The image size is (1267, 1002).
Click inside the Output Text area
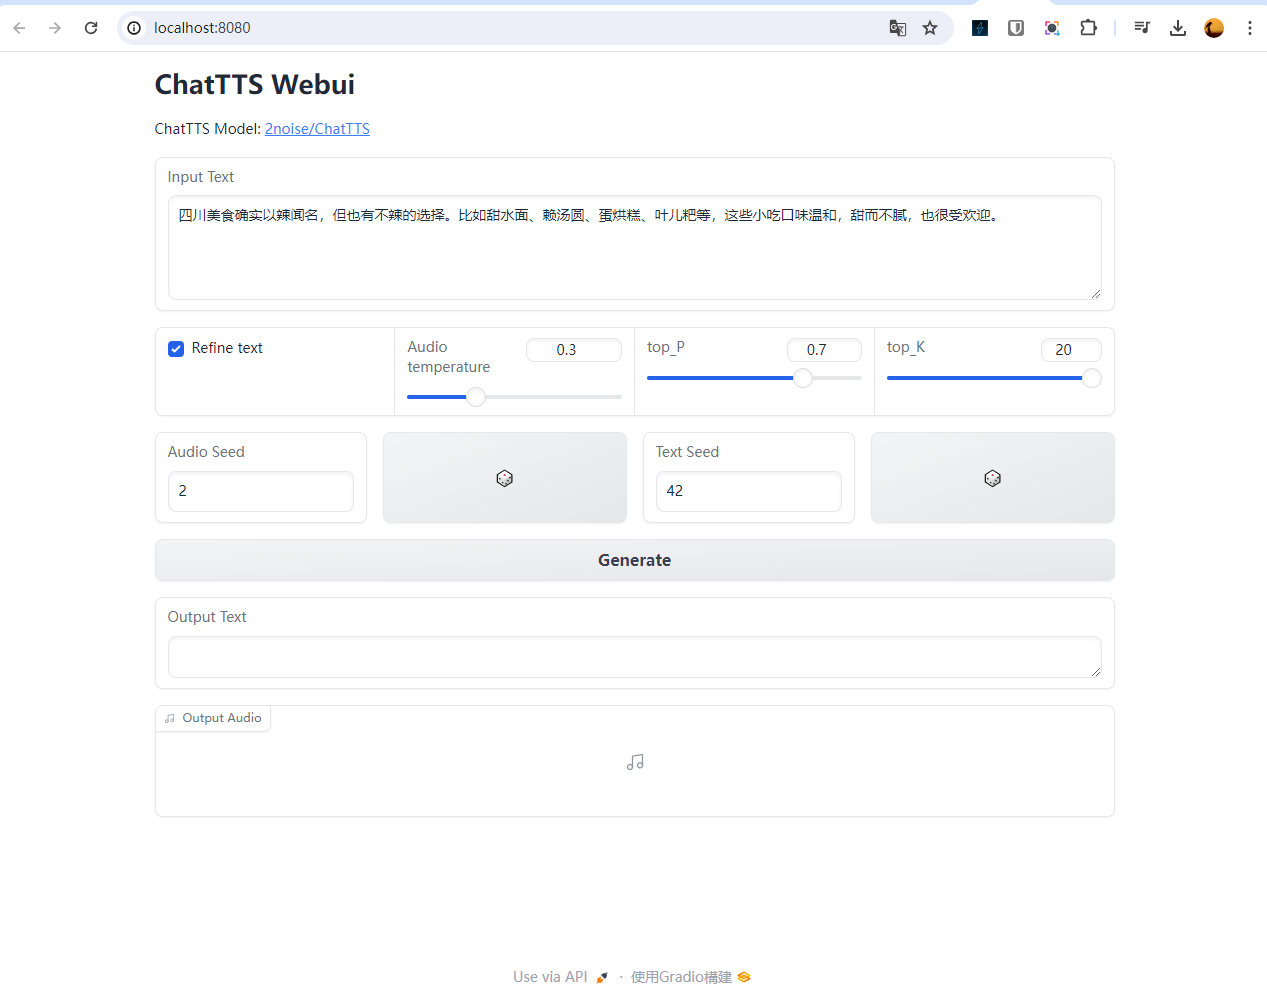635,657
